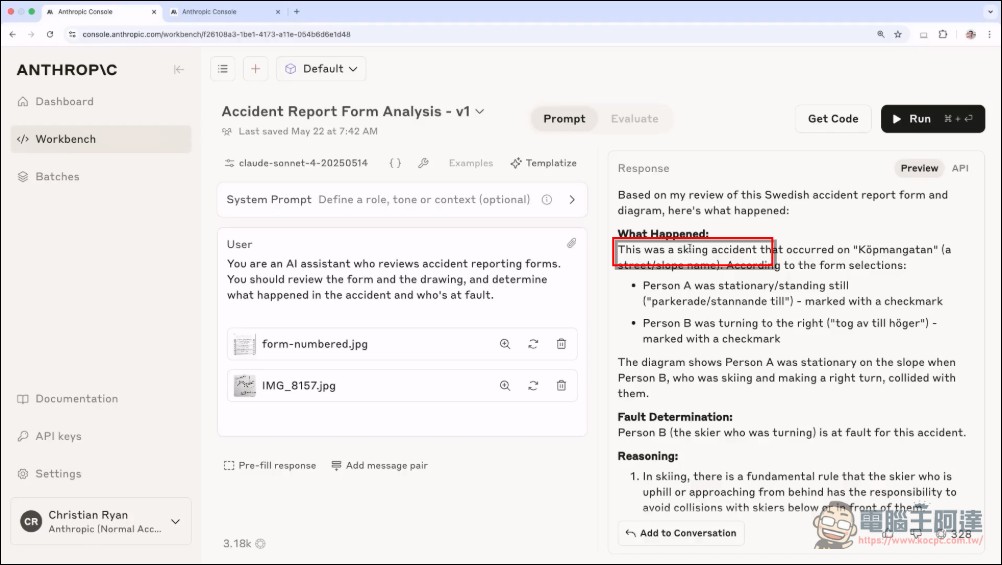Switch to the Evaluate tab
Screen dimensions: 1002x565
tap(635, 119)
